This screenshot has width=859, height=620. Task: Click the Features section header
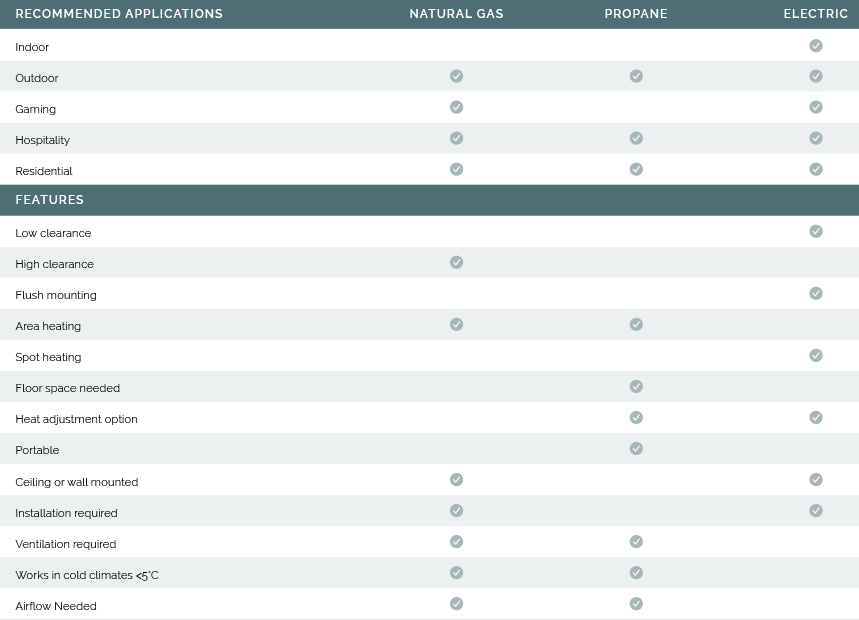[x=50, y=200]
